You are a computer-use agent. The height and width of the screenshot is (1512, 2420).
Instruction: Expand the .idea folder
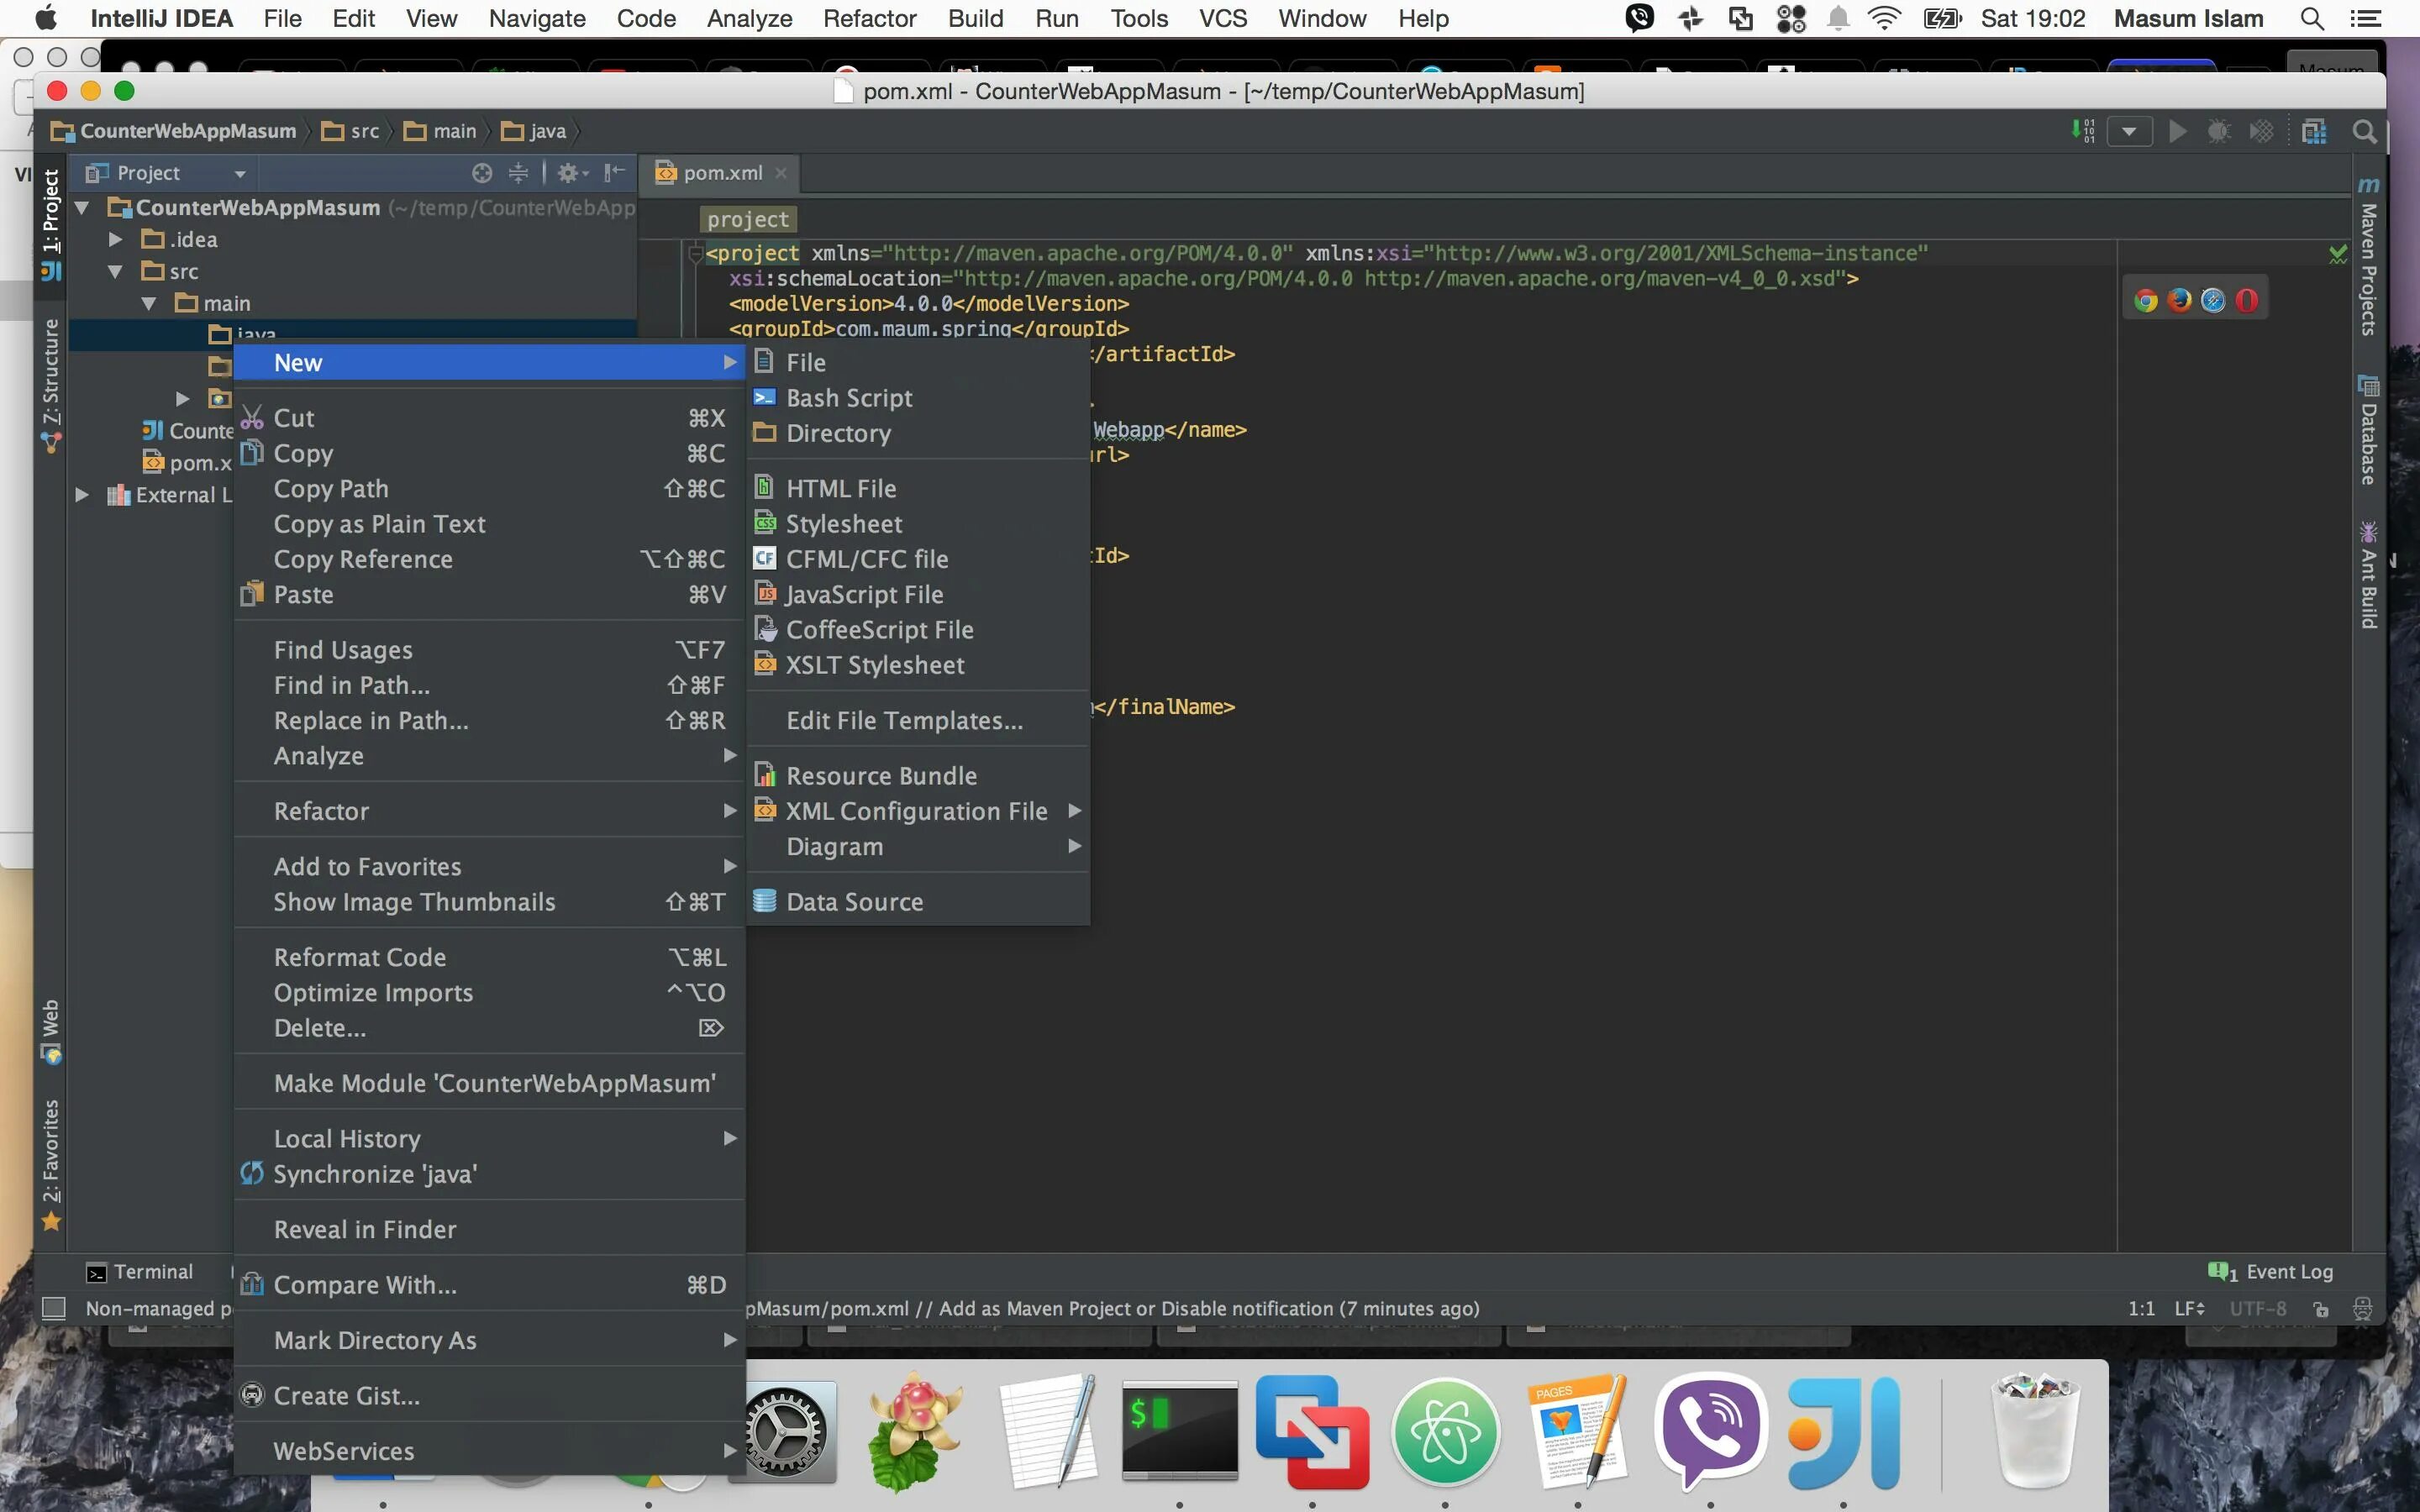tap(116, 240)
